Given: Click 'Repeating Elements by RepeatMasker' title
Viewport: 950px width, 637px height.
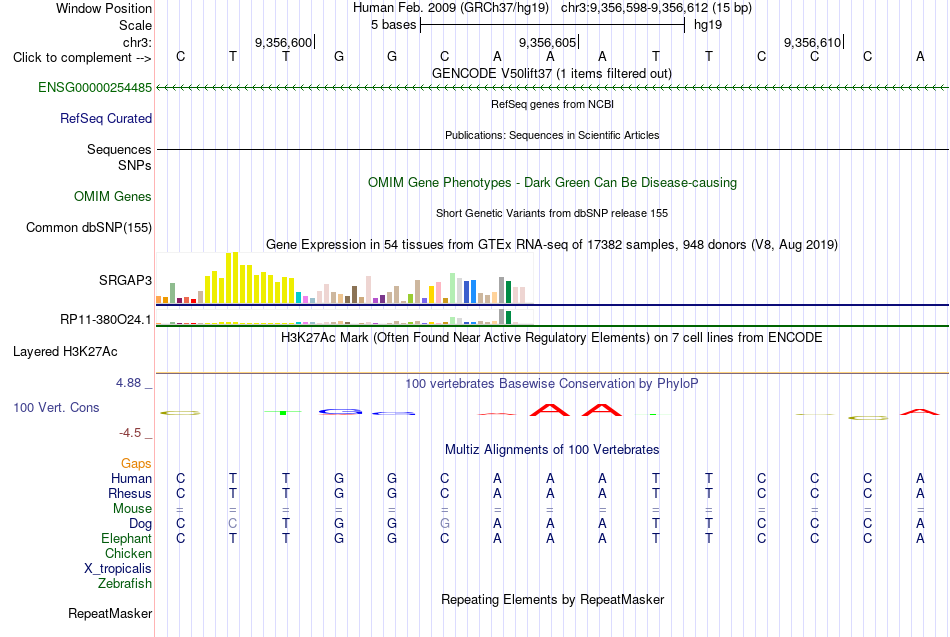Looking at the screenshot, I should [552, 599].
